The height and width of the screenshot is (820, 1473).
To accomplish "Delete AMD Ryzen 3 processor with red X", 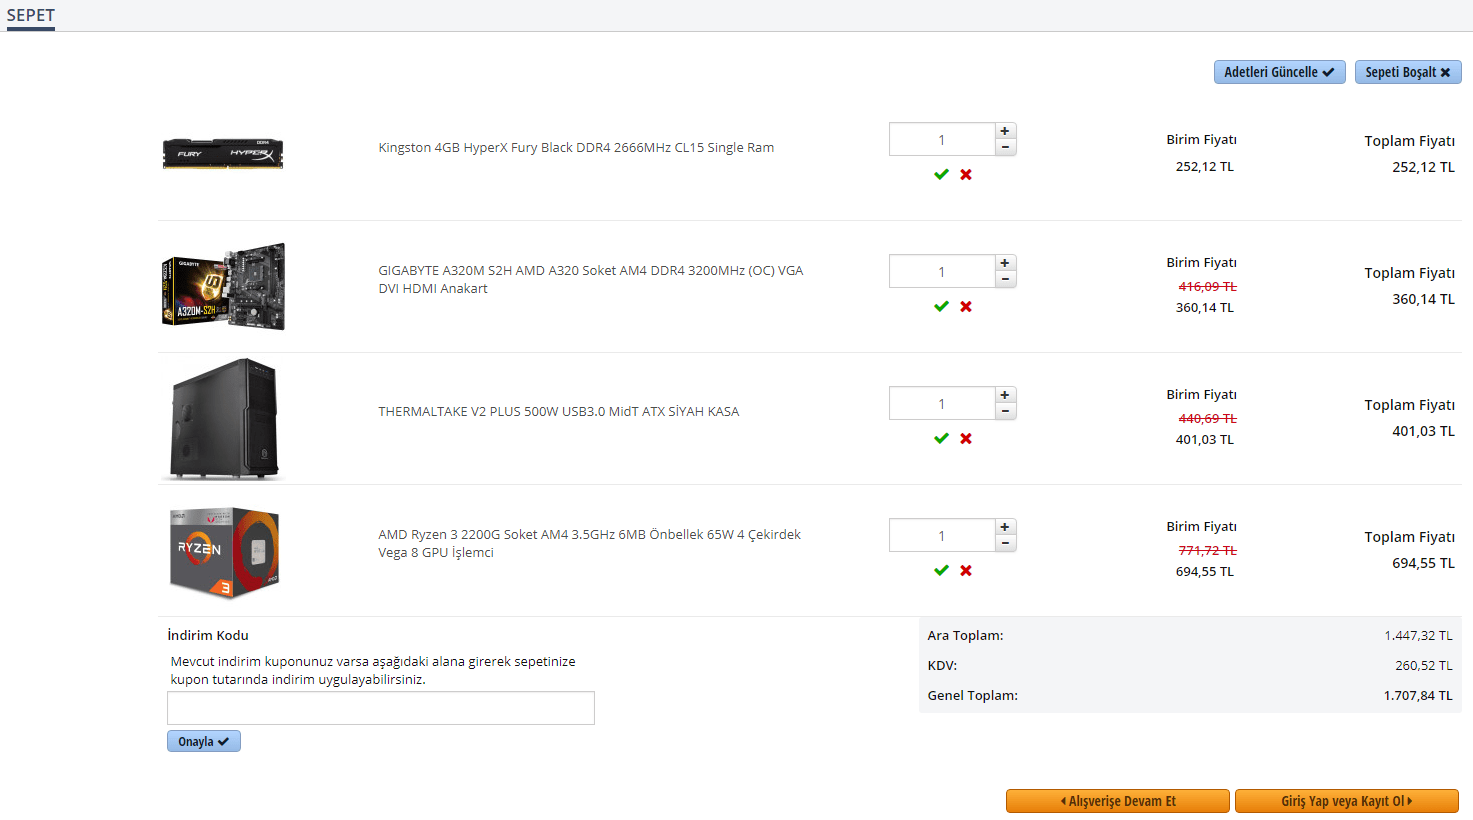I will (x=966, y=570).
